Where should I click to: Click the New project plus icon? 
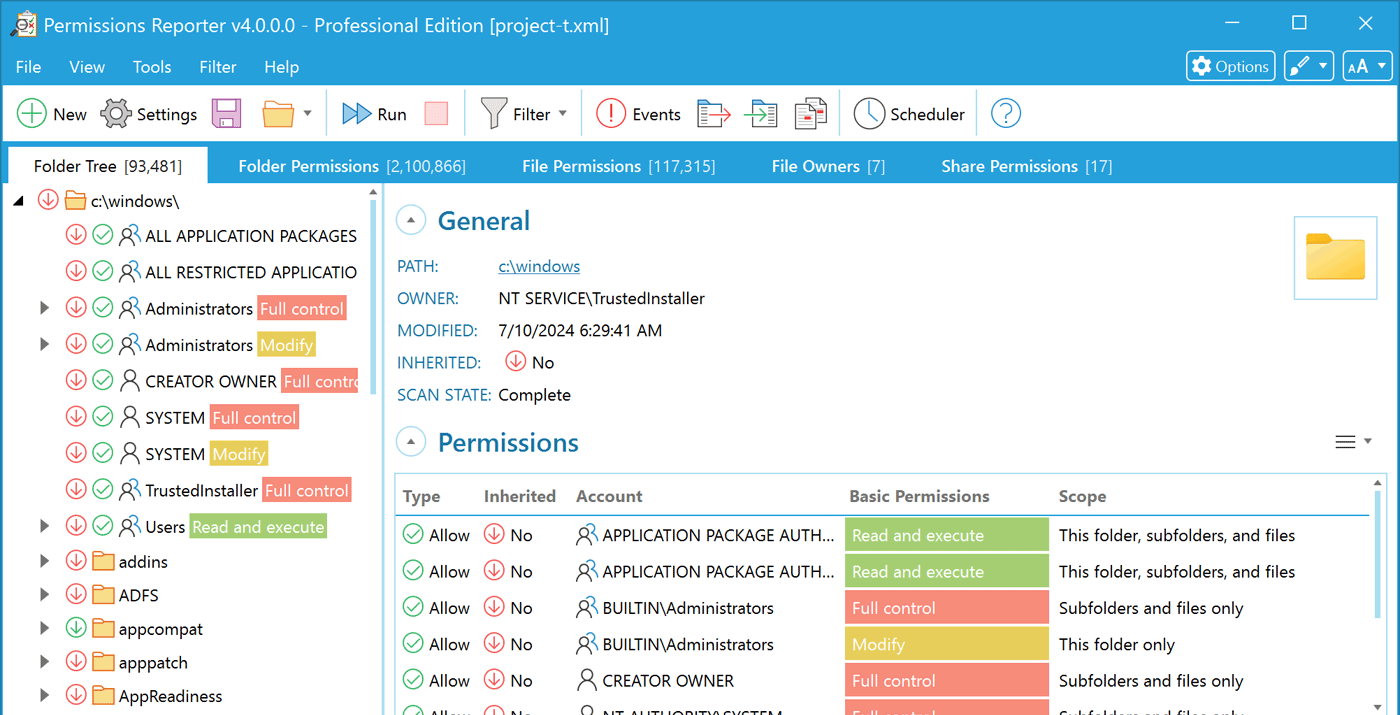pos(32,114)
